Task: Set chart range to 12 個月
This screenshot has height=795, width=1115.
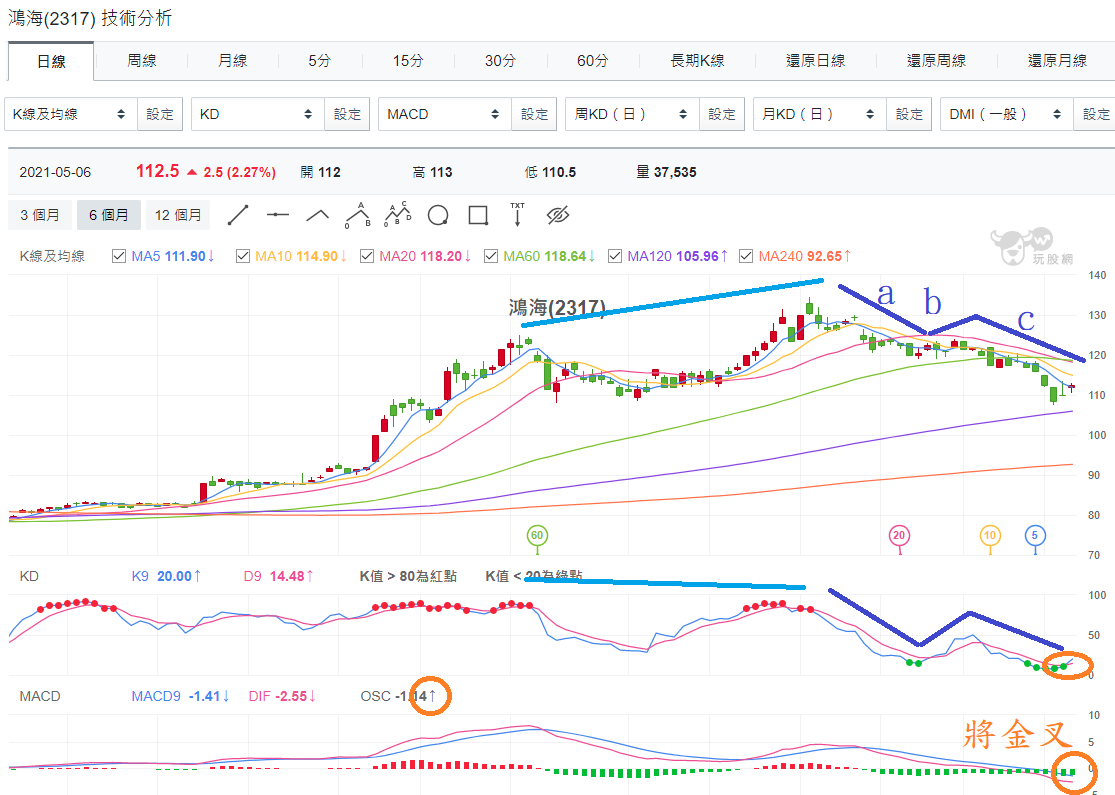Action: coord(178,215)
